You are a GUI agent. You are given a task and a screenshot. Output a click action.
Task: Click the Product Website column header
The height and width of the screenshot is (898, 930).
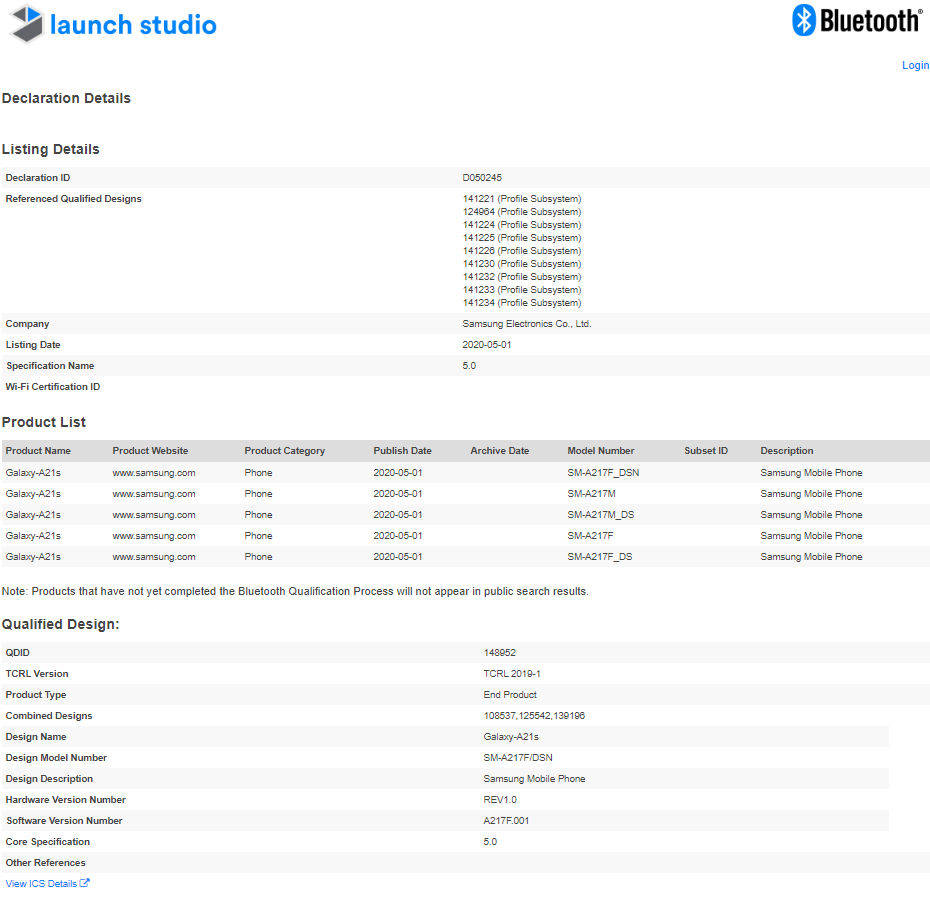click(150, 451)
